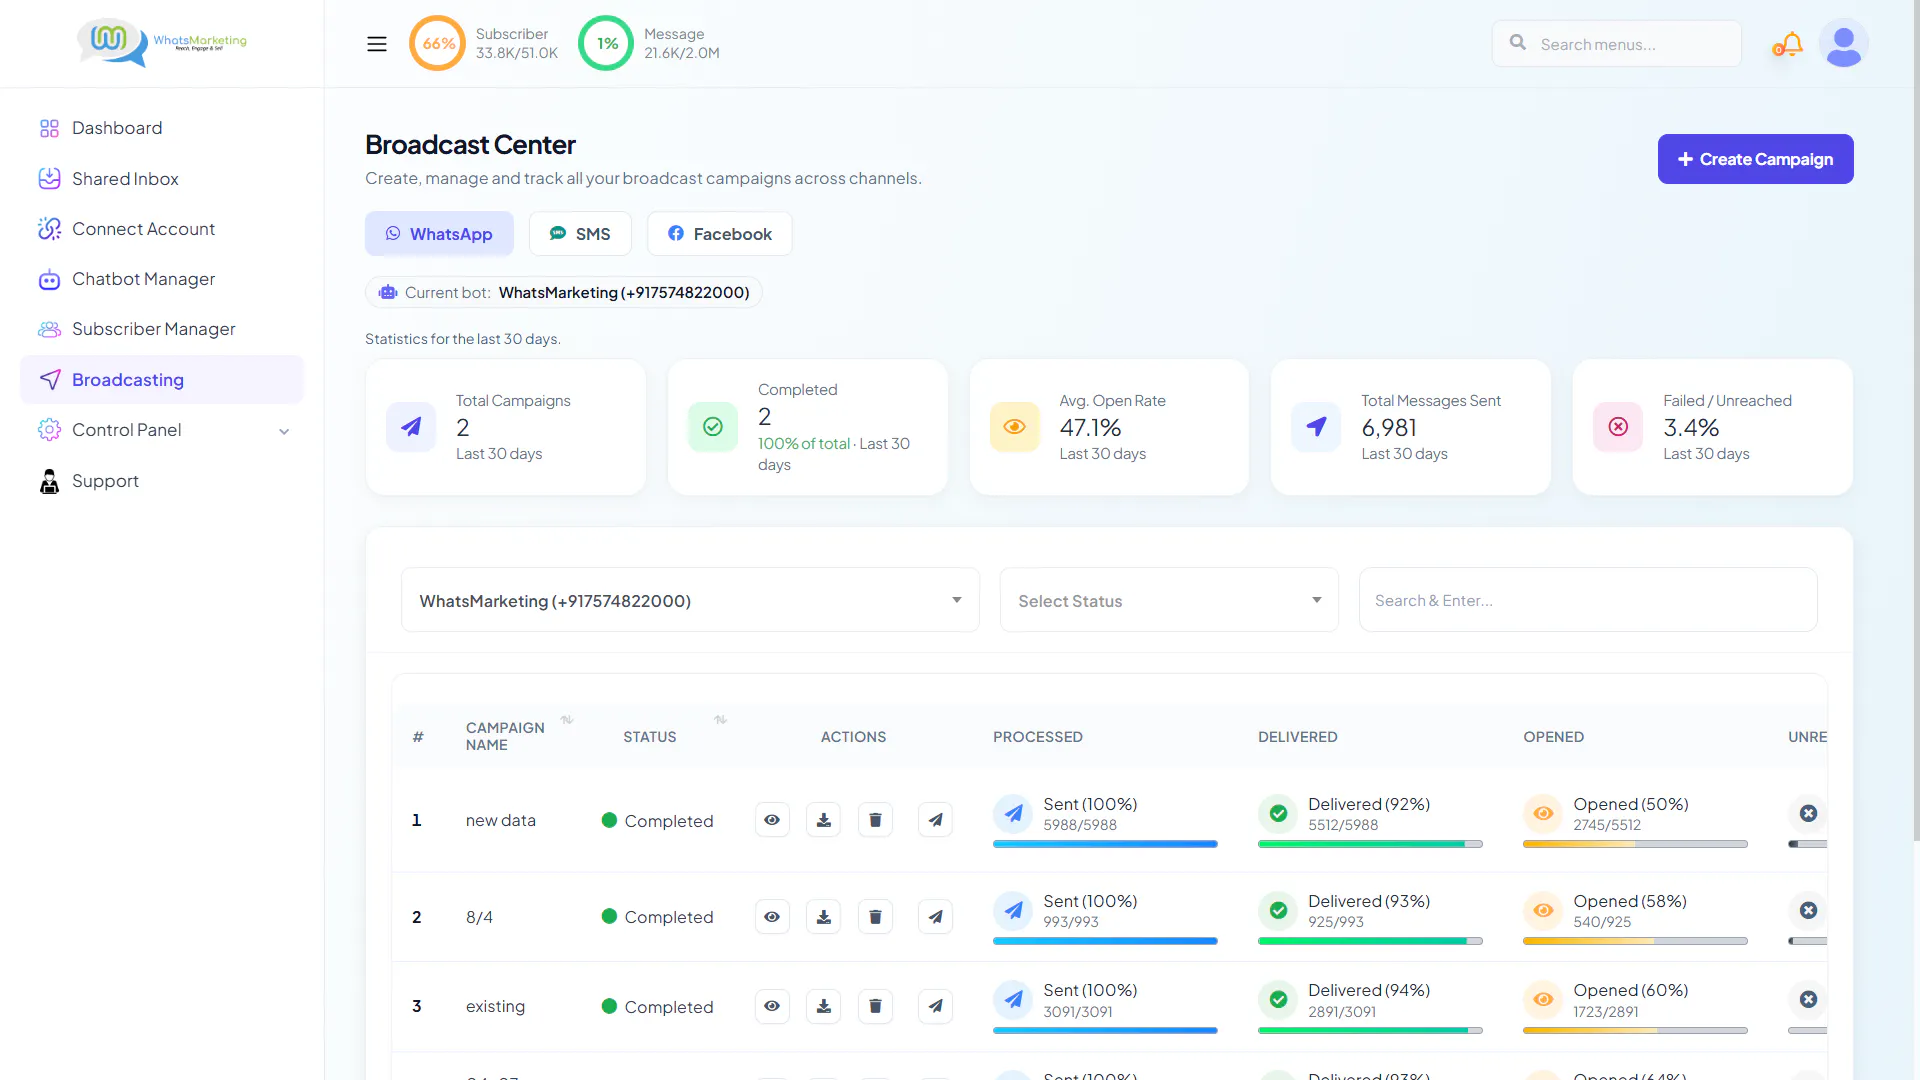The image size is (1920, 1080).
Task: Click the Failed / Unreached x icon
Action: point(1618,427)
